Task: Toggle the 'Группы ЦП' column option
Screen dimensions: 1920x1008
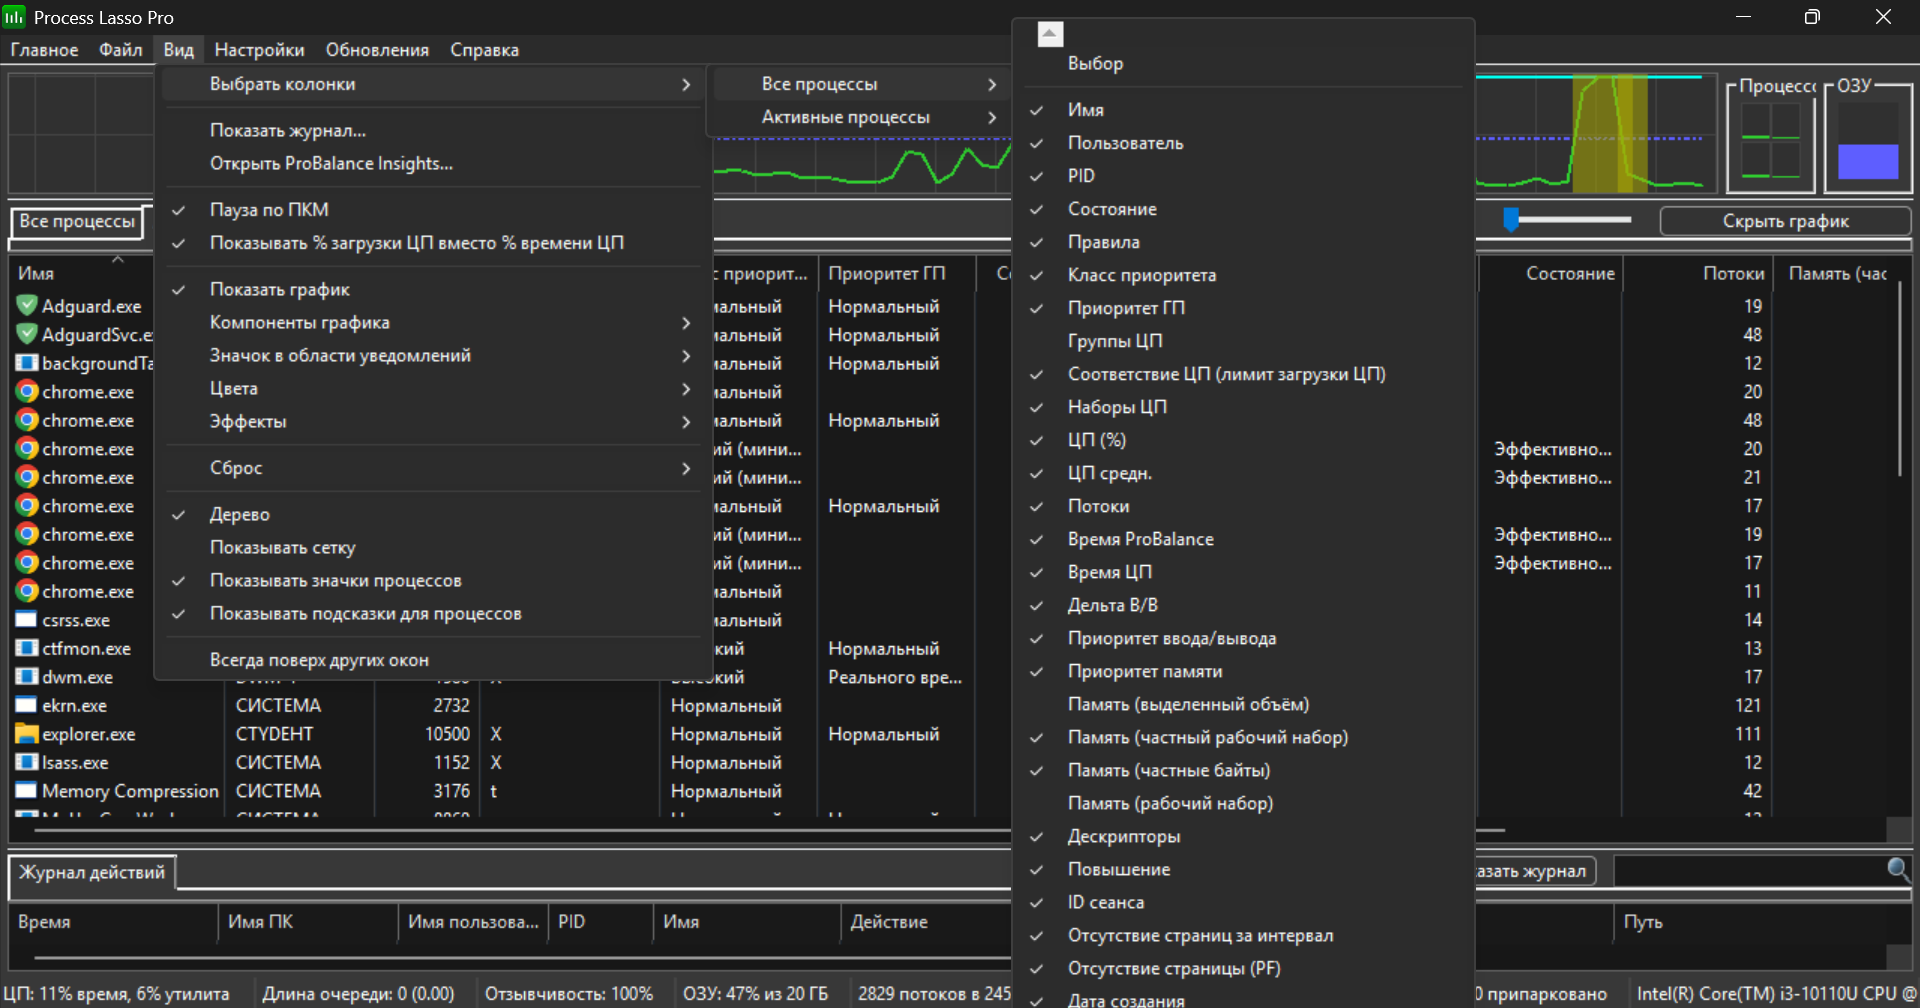Action: click(x=1114, y=341)
